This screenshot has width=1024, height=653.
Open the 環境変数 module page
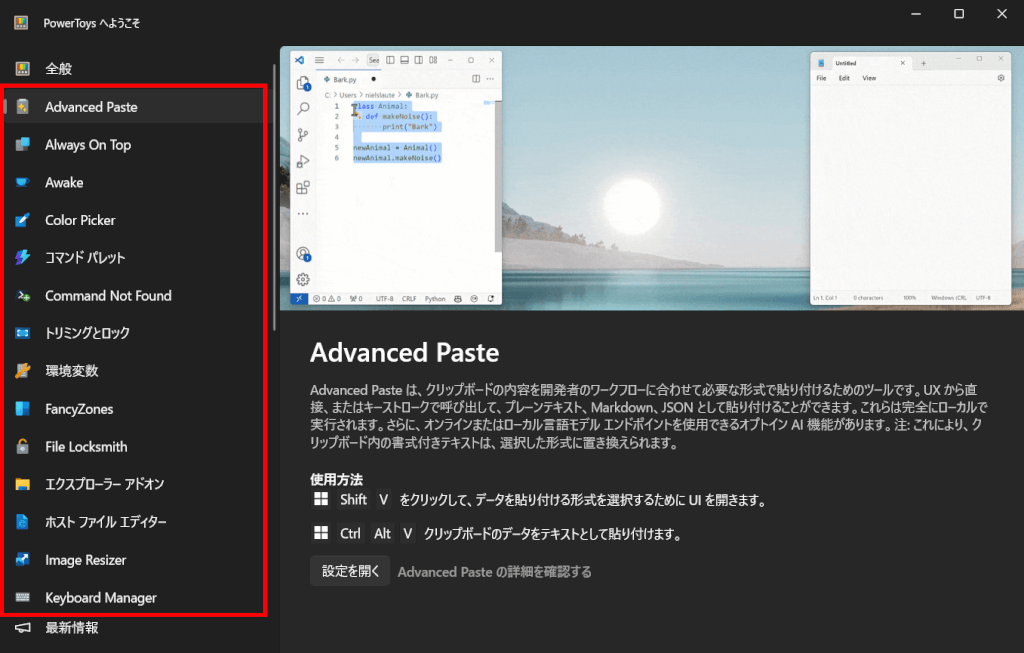(71, 371)
